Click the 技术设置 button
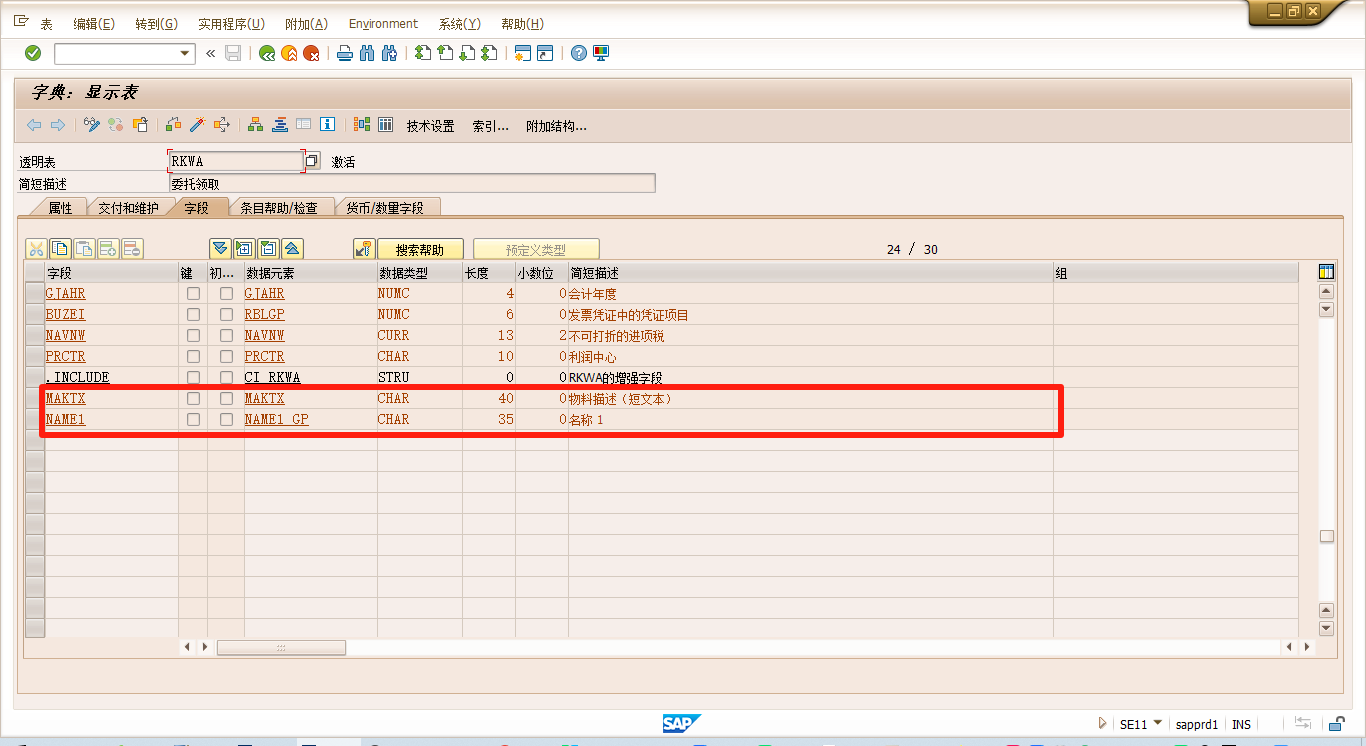 click(x=430, y=125)
